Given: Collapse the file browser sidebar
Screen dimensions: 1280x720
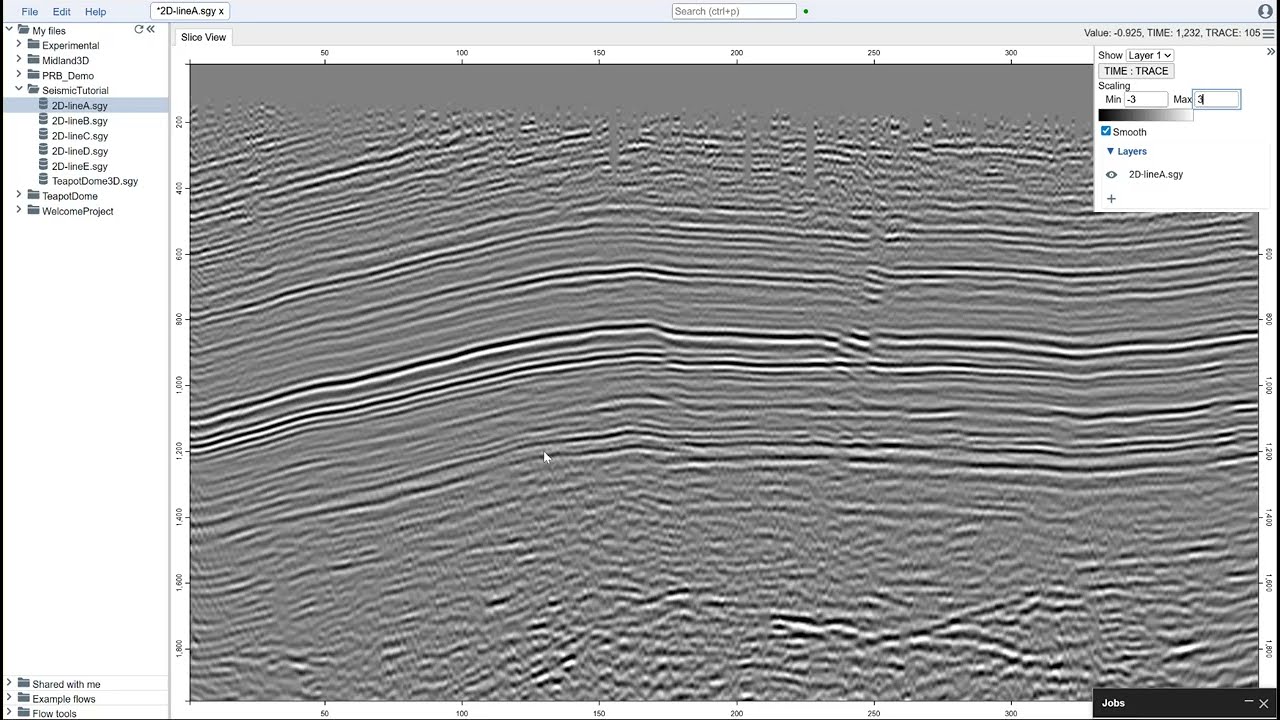Looking at the screenshot, I should [x=151, y=30].
